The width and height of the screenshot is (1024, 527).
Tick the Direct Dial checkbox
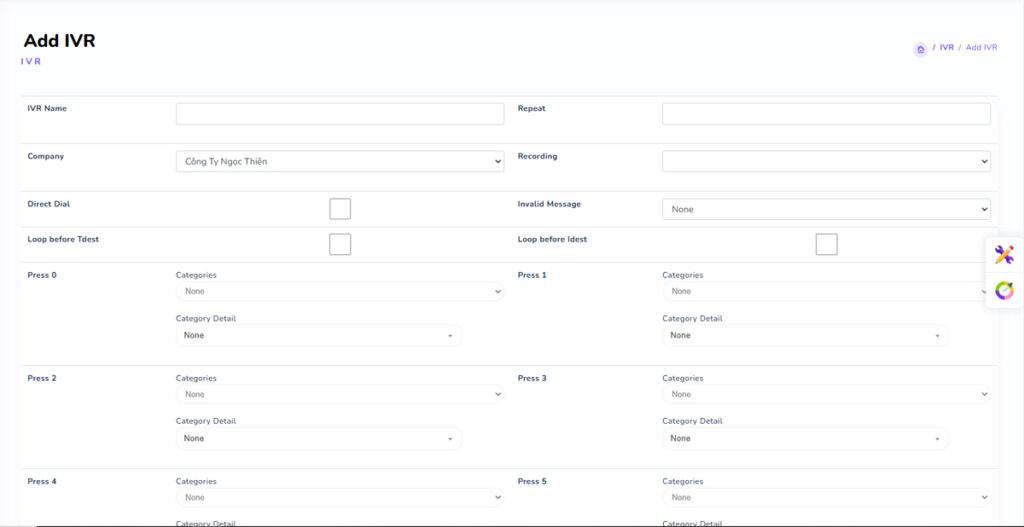(340, 209)
